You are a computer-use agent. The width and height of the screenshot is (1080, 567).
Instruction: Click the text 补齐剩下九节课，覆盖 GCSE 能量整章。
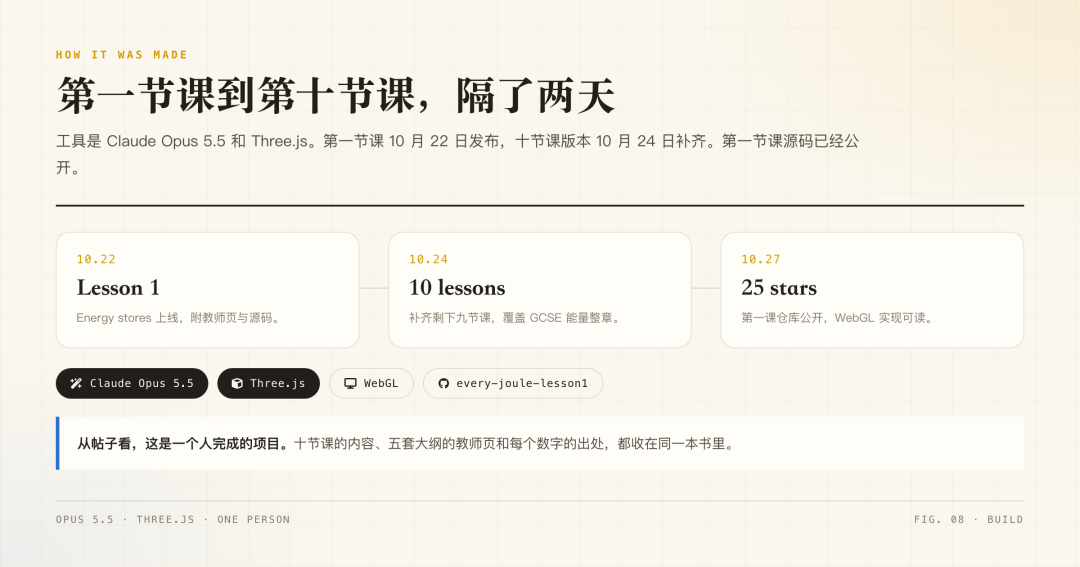pos(516,318)
